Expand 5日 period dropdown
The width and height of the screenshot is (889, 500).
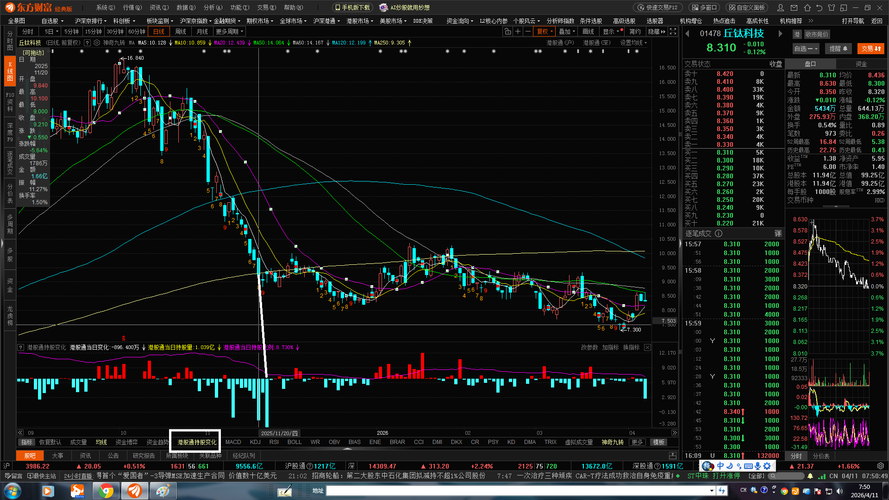52,32
